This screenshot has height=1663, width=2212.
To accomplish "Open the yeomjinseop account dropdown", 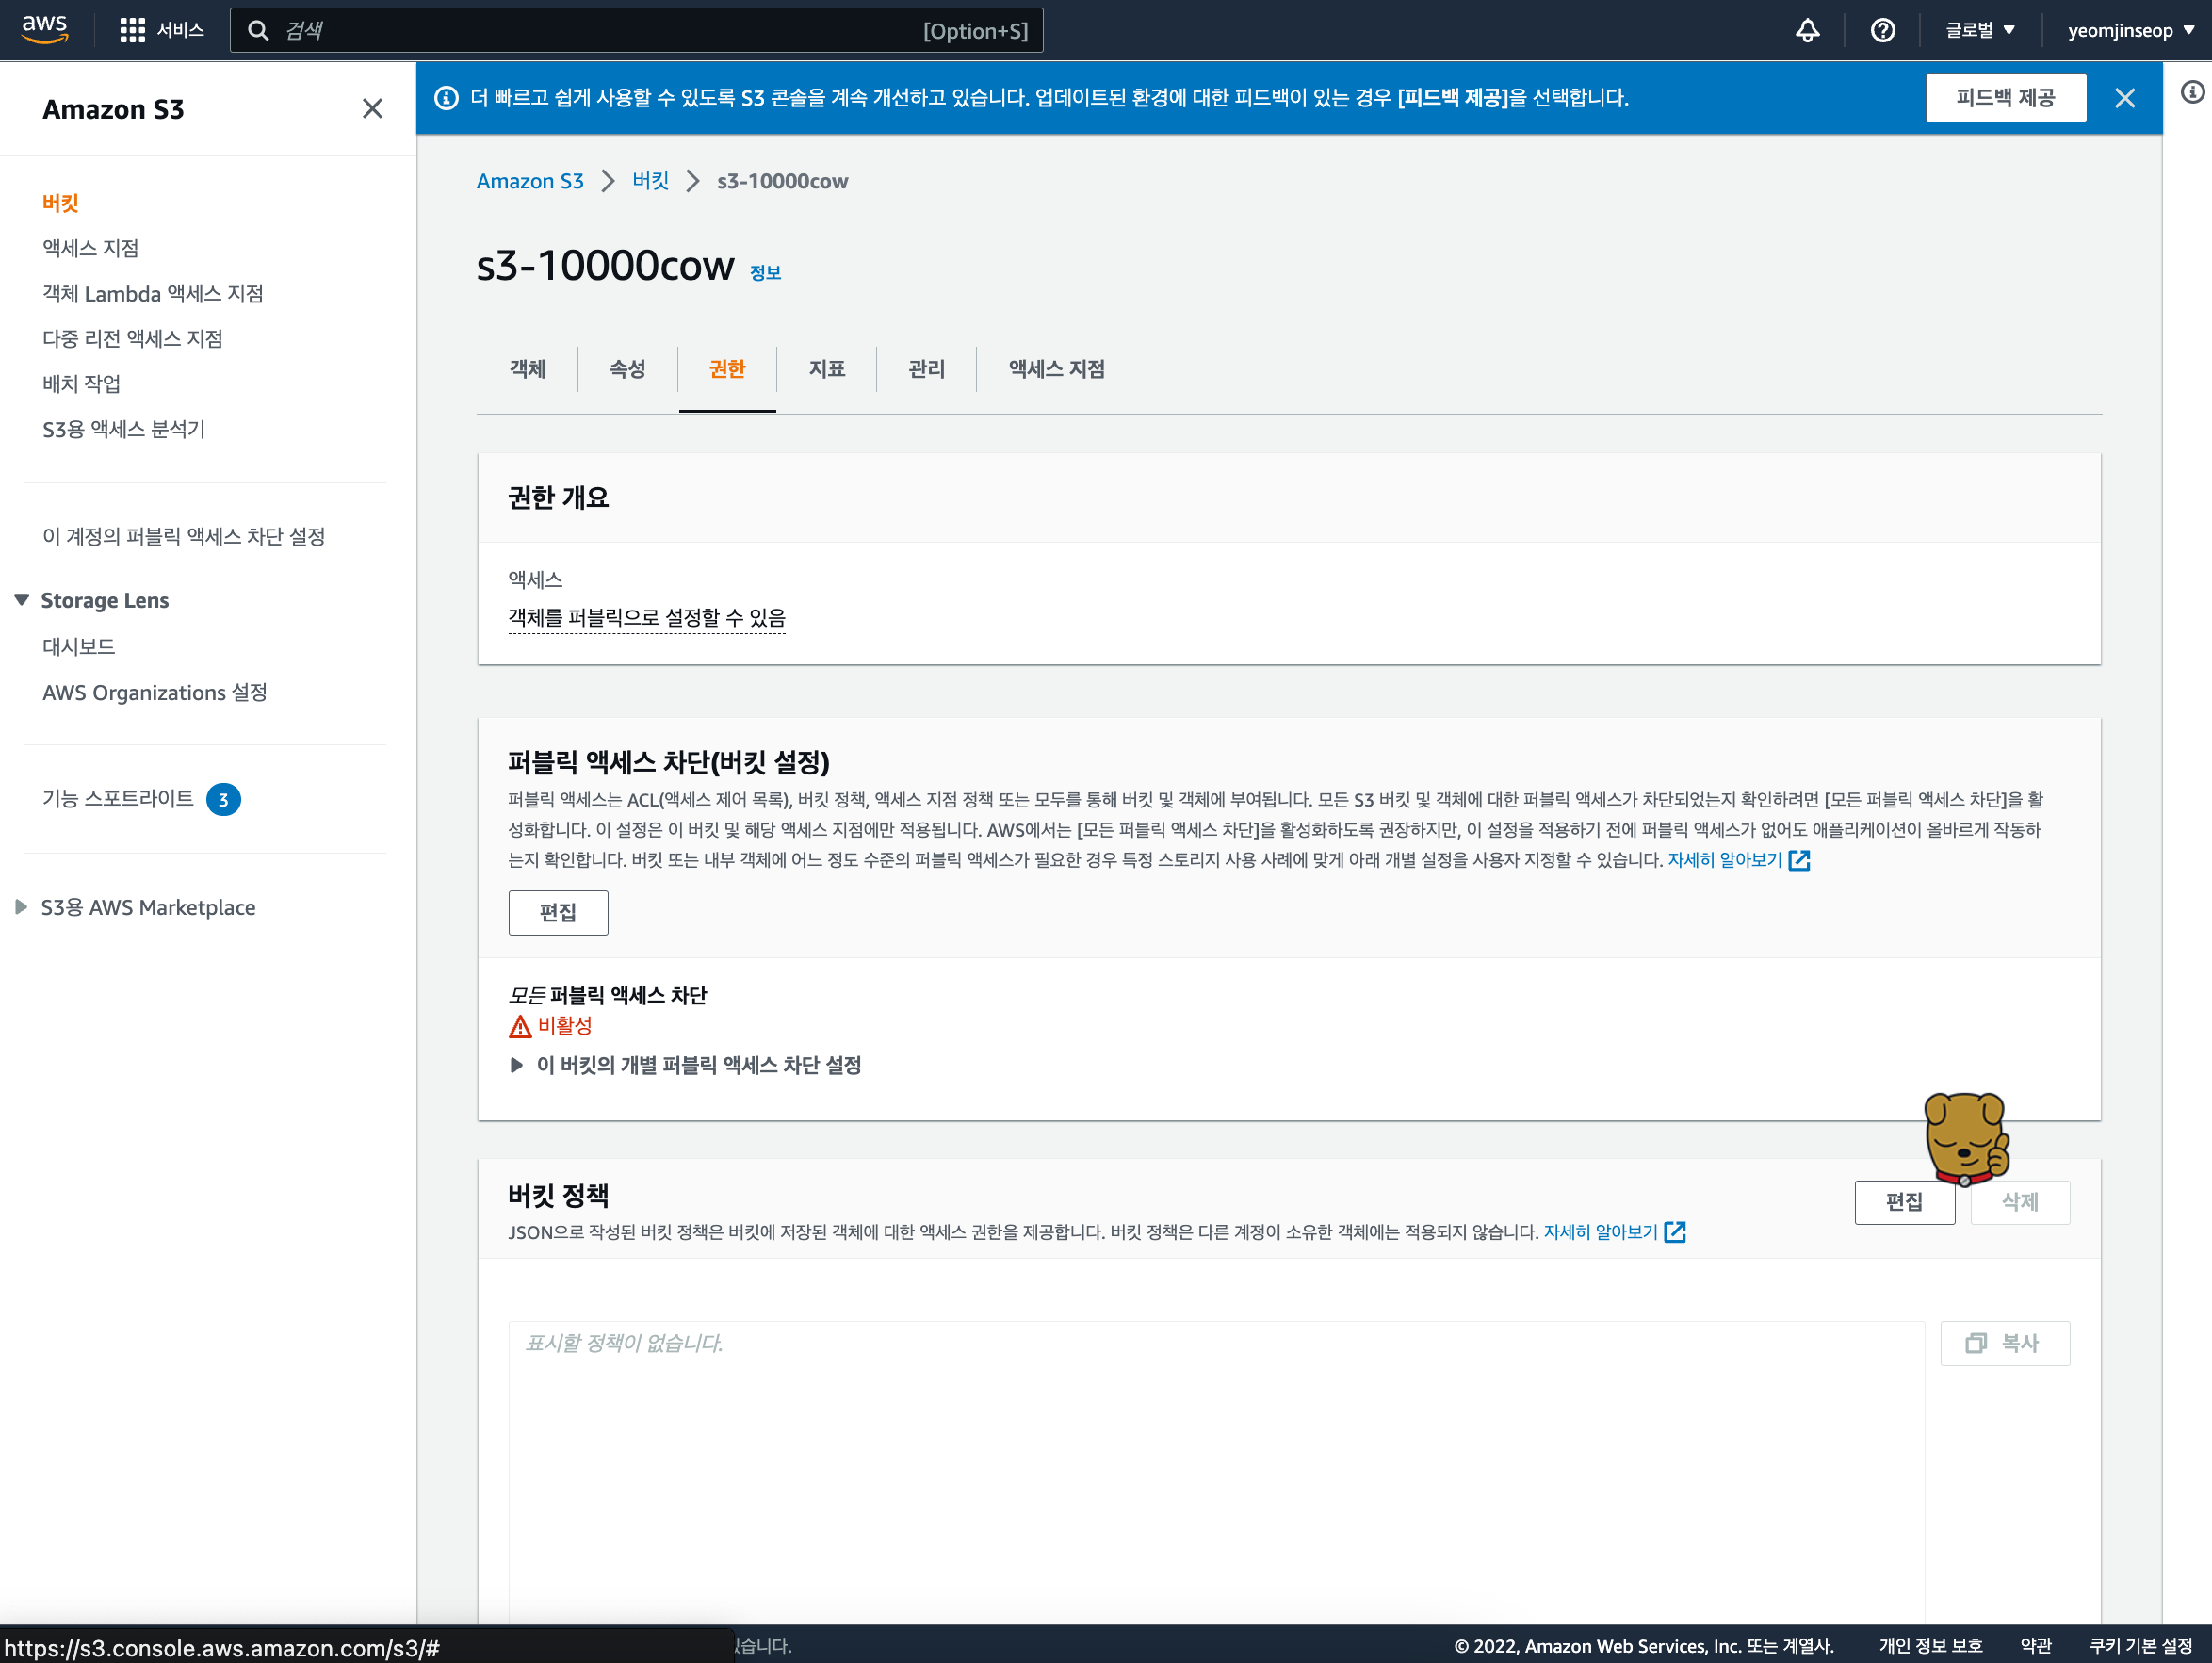I will pyautogui.click(x=2130, y=30).
